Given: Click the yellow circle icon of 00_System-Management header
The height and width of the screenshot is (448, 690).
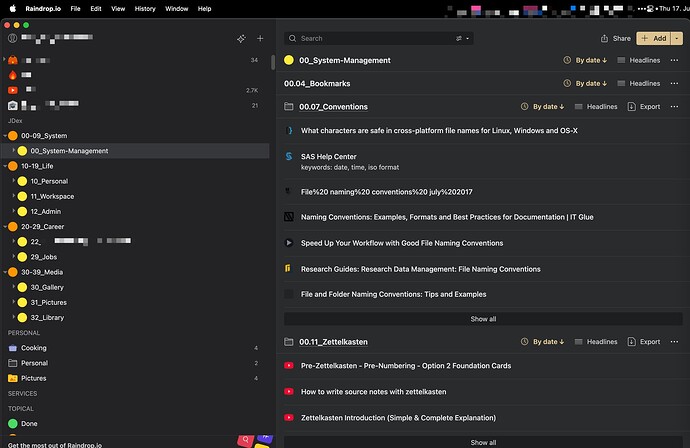Looking at the screenshot, I should tap(289, 60).
